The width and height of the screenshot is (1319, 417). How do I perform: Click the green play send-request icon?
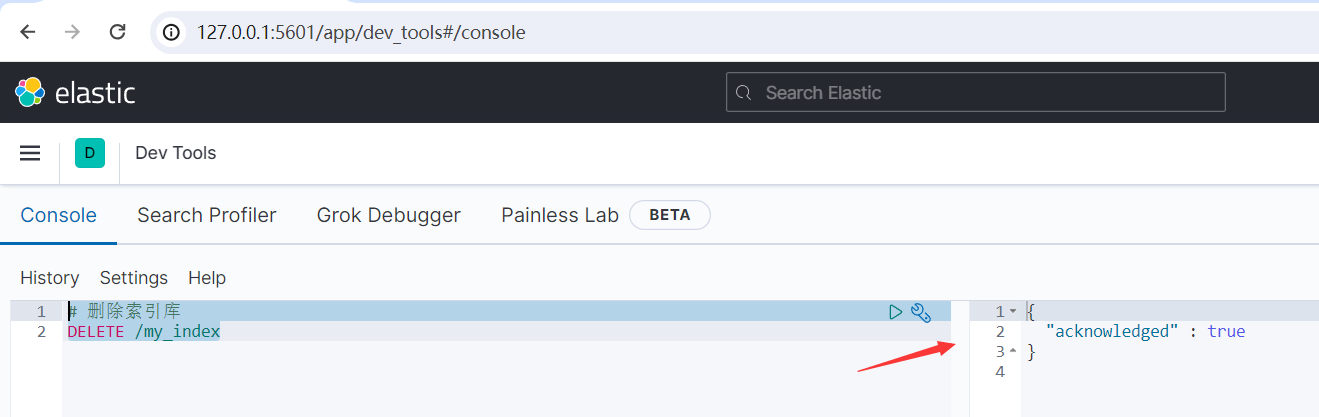pos(896,312)
